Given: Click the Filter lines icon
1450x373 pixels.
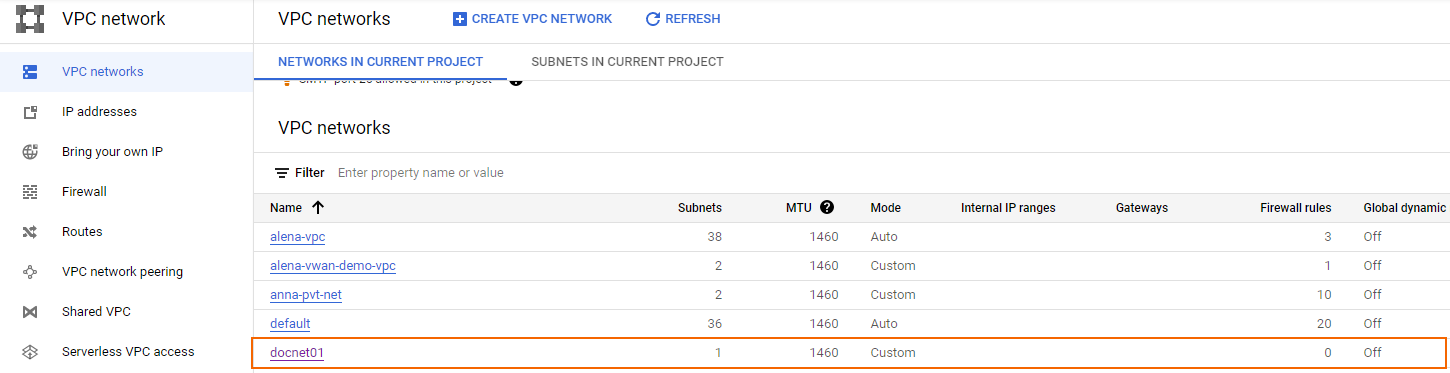Looking at the screenshot, I should pyautogui.click(x=282, y=173).
